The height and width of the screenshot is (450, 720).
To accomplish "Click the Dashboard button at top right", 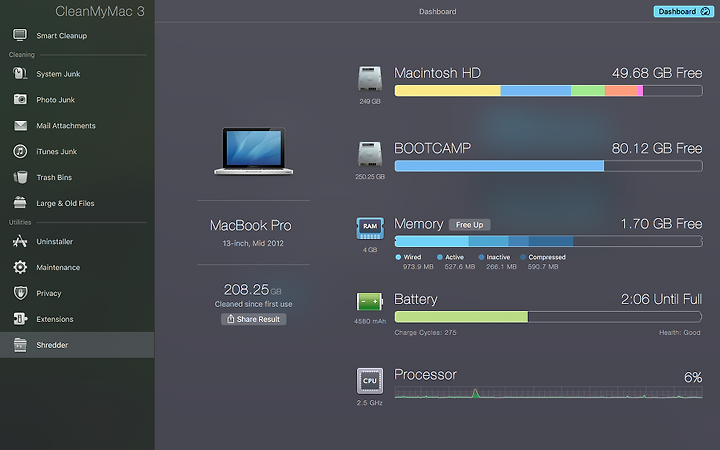I will [684, 11].
